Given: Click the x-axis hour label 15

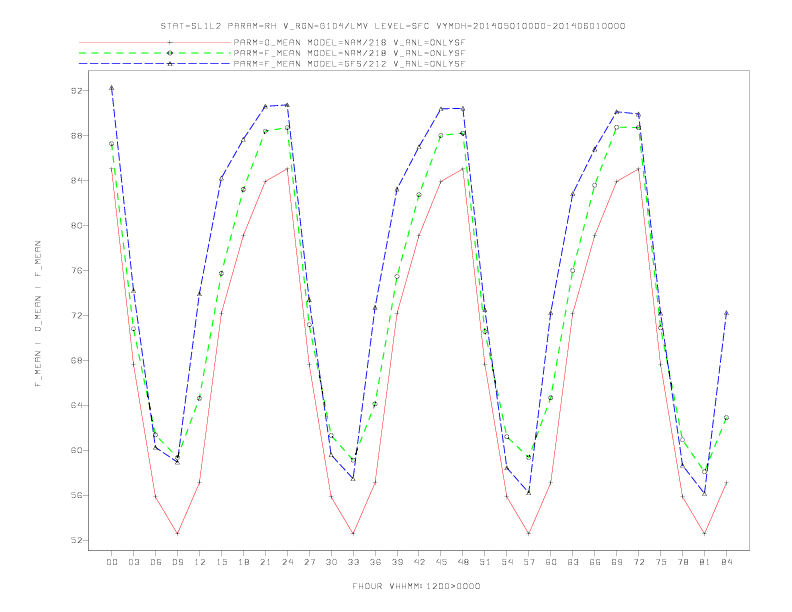Looking at the screenshot, I should coord(221,562).
